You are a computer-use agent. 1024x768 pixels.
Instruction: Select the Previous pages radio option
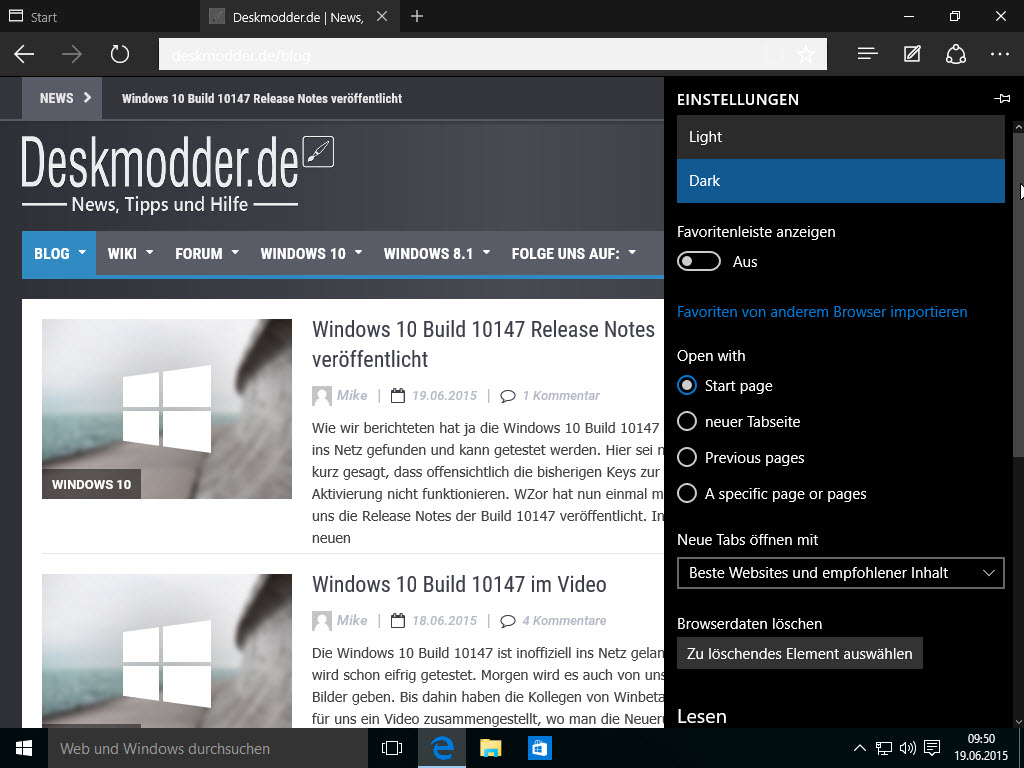tap(687, 457)
